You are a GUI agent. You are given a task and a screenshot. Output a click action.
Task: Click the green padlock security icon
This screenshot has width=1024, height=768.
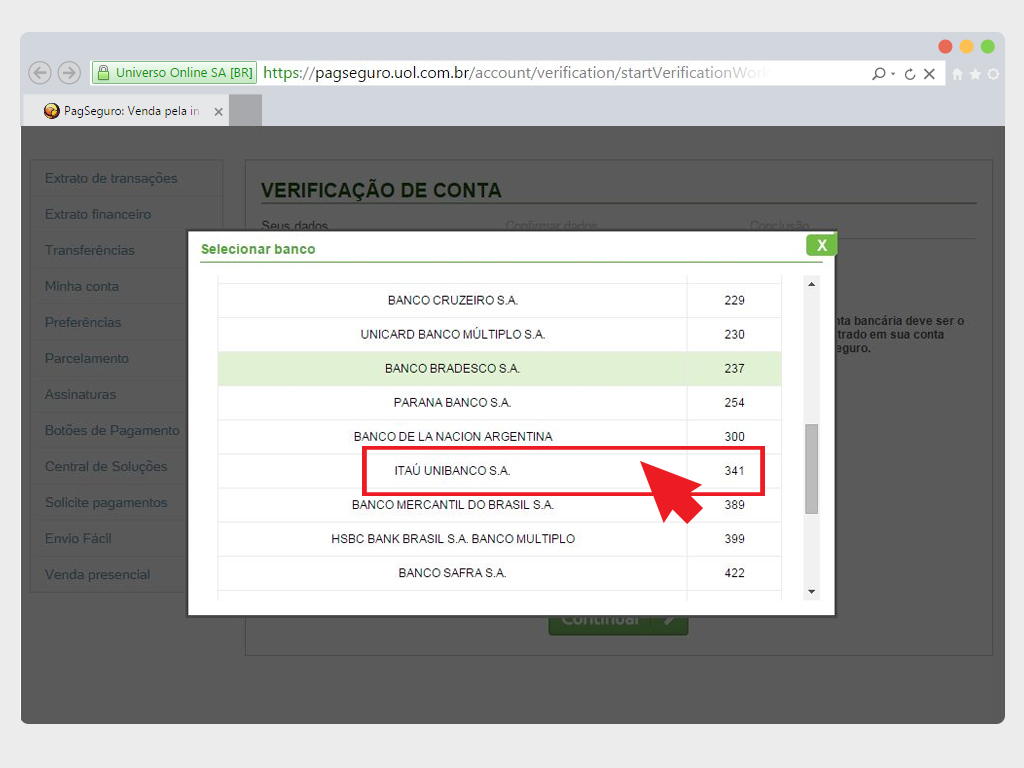pos(103,73)
